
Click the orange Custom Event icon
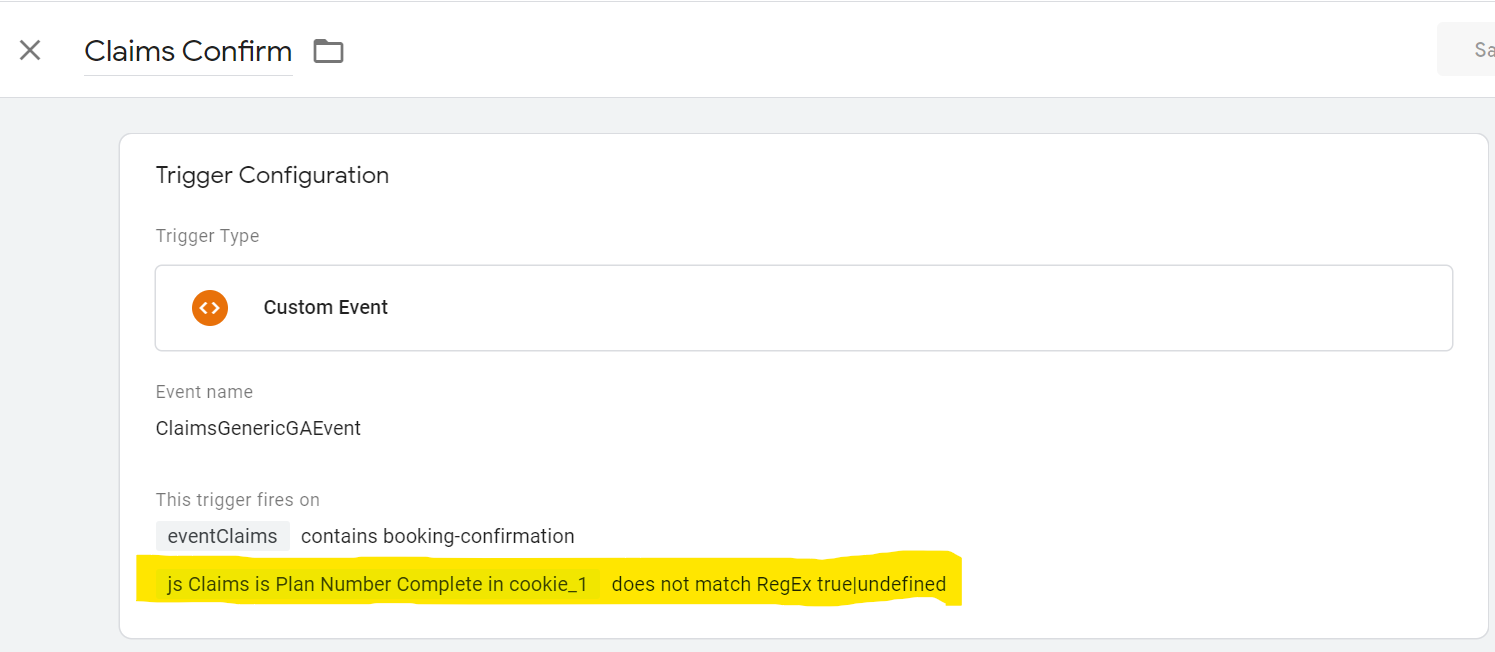coord(210,308)
